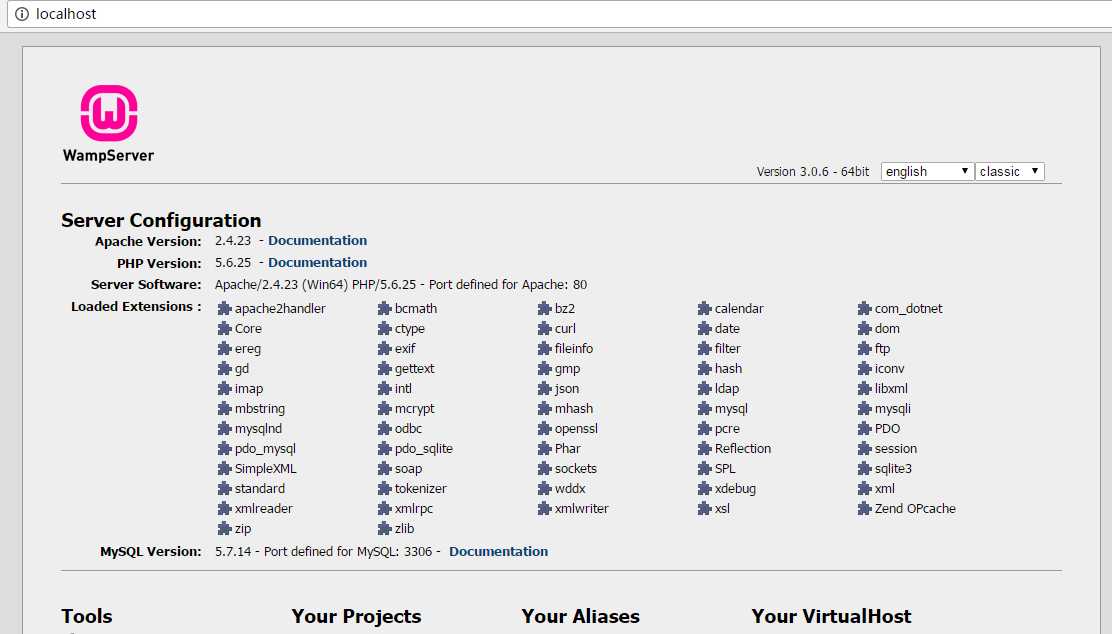
Task: Click the WampServer pink logo
Action: click(x=109, y=113)
